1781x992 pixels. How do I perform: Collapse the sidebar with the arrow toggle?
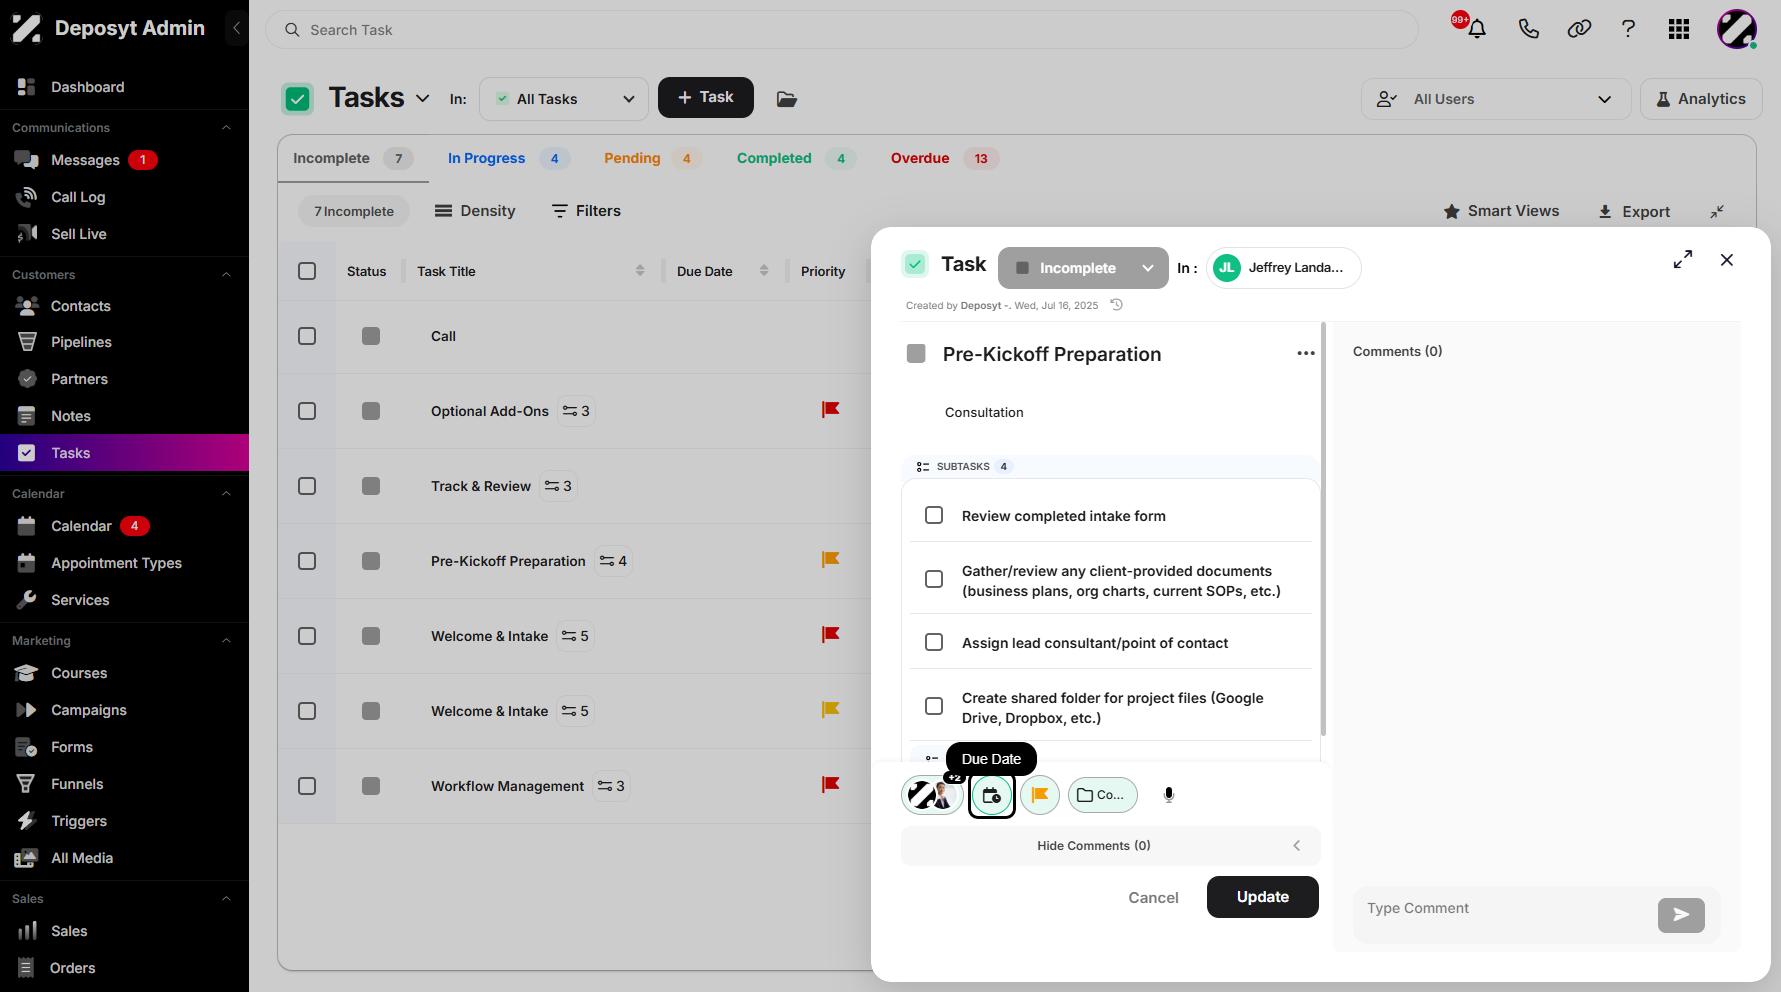(236, 28)
